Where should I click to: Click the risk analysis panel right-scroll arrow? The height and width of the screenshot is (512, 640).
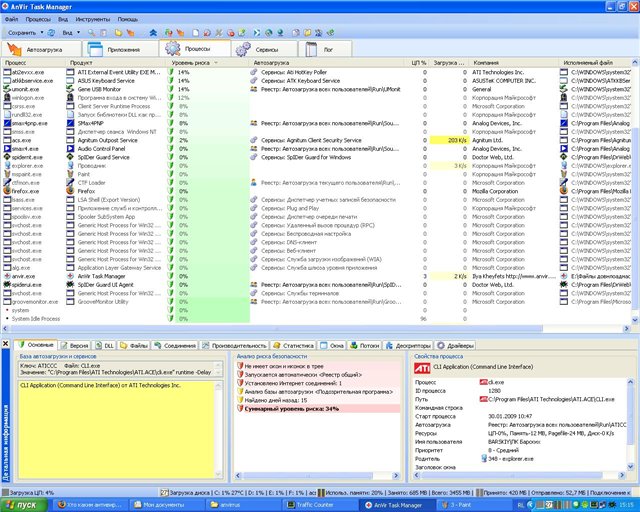396,476
